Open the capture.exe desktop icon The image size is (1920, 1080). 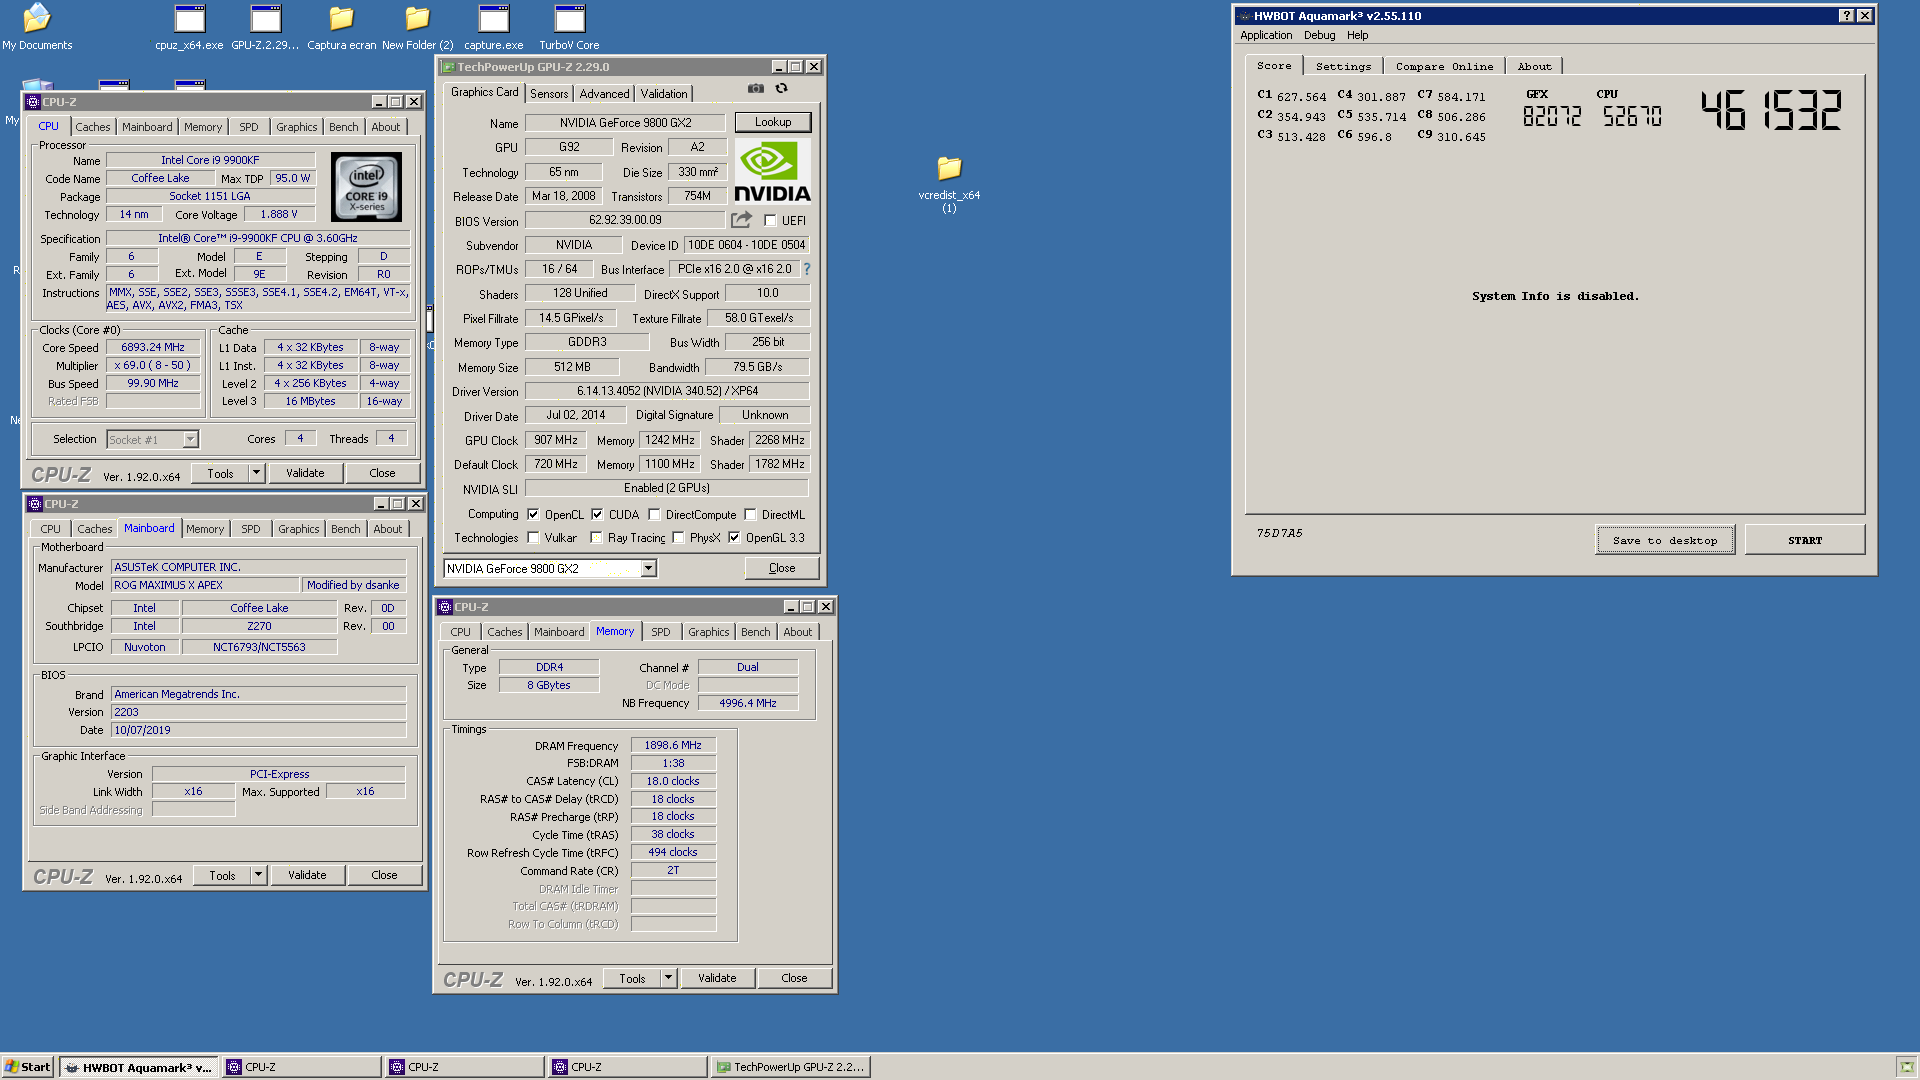point(494,27)
